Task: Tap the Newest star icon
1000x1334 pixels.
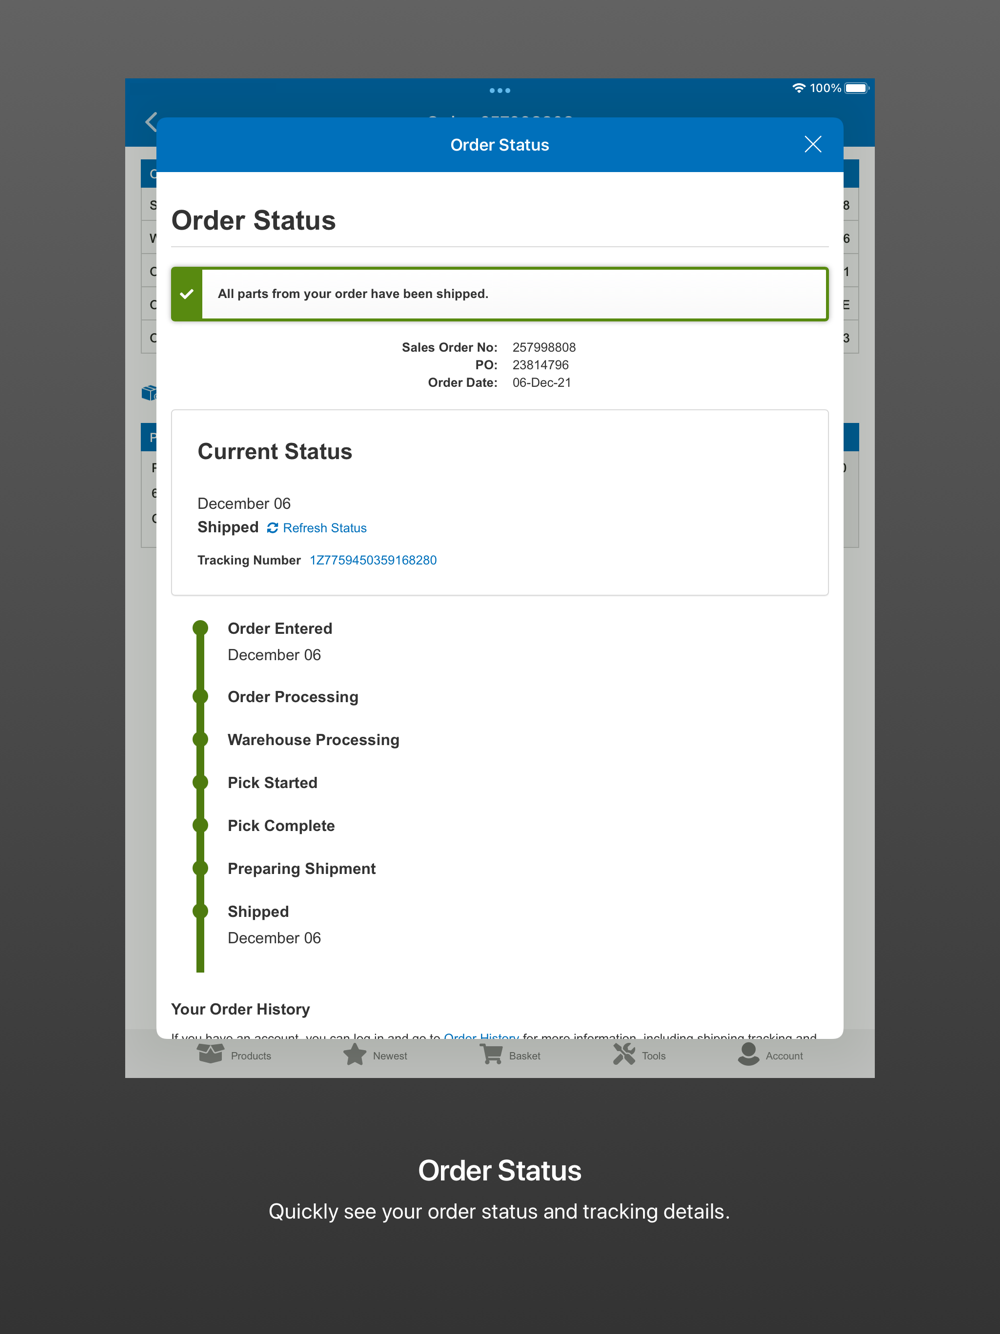Action: tap(354, 1055)
